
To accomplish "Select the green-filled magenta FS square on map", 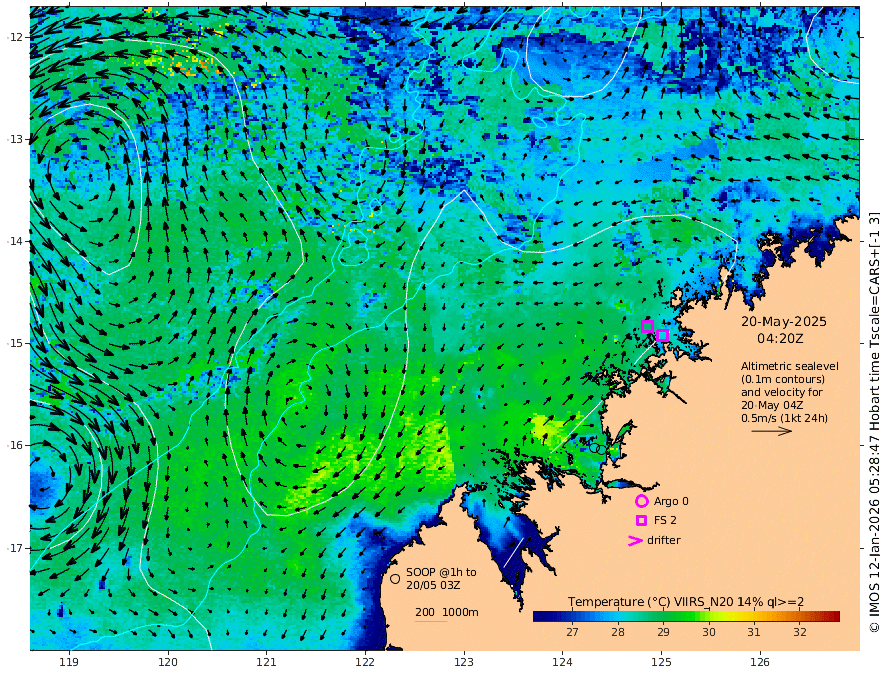I will (648, 326).
